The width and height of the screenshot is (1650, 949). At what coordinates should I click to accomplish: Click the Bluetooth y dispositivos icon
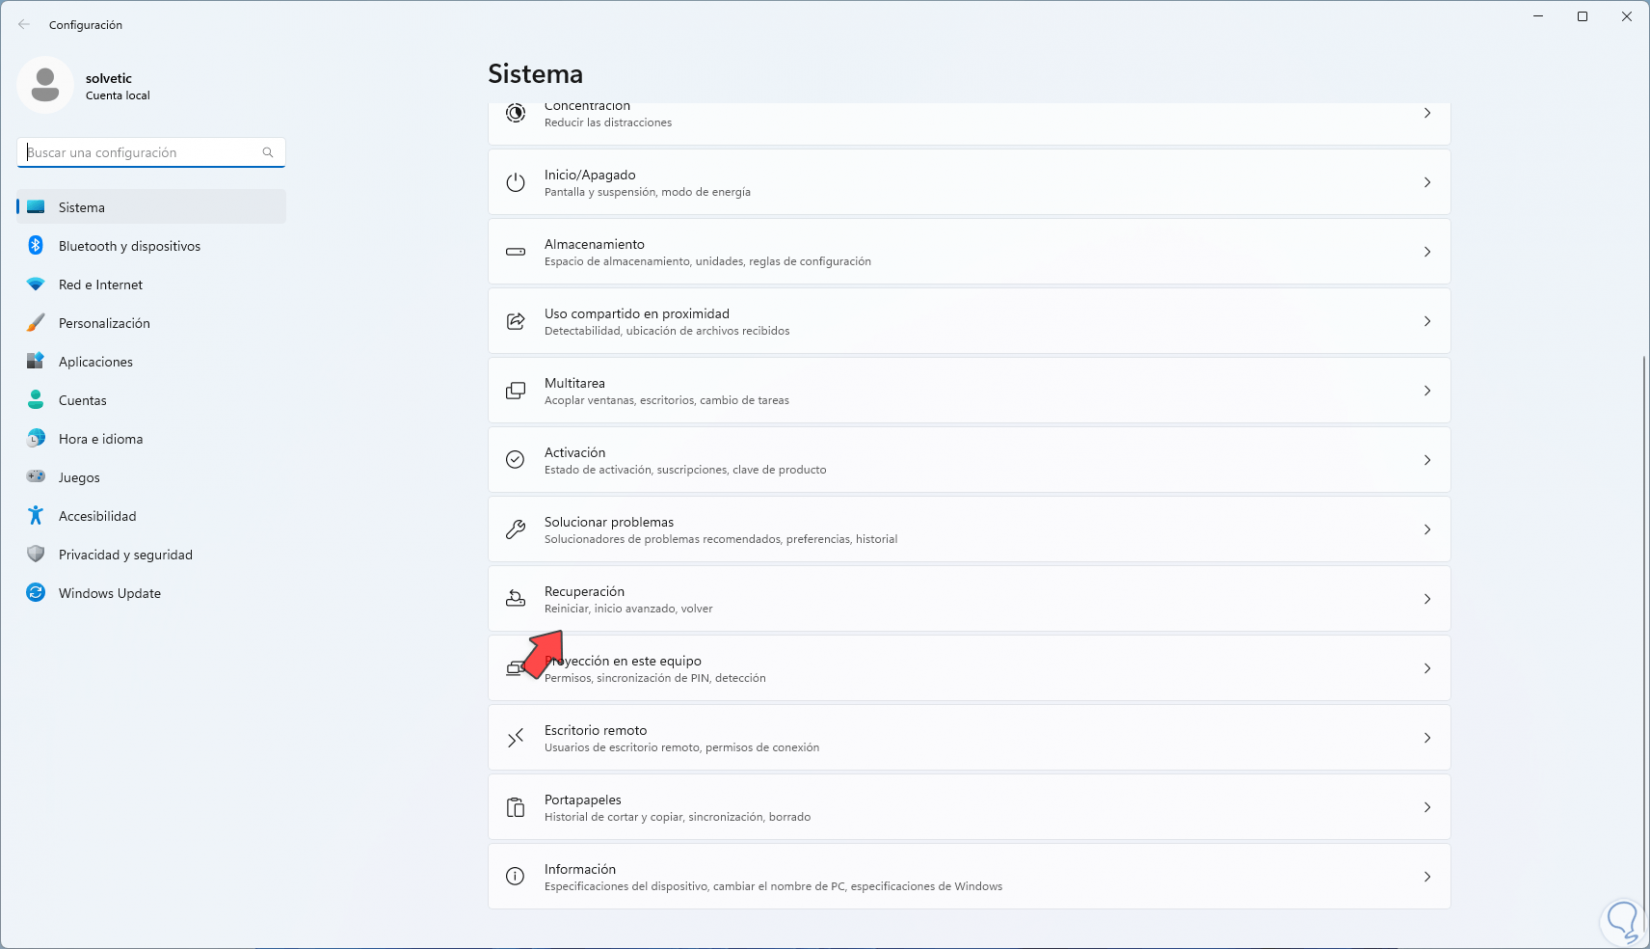tap(36, 246)
